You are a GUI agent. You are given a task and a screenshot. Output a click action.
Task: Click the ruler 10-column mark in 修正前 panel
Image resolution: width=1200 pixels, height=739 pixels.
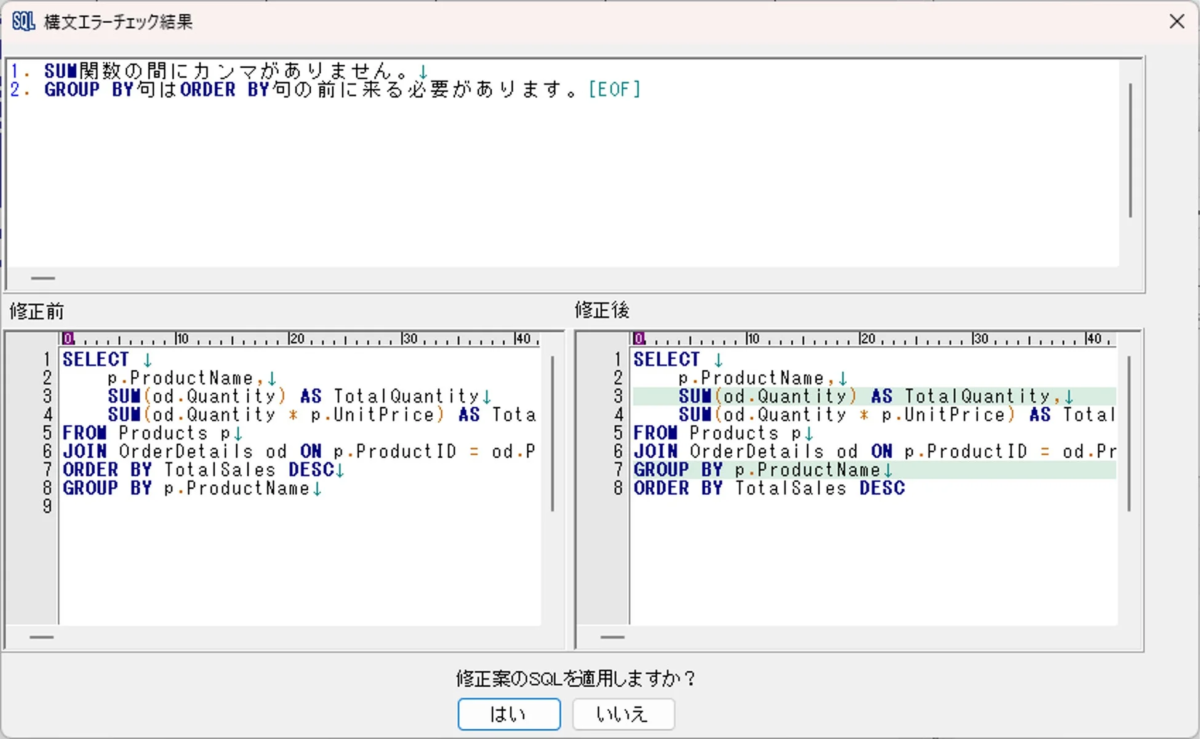point(181,339)
